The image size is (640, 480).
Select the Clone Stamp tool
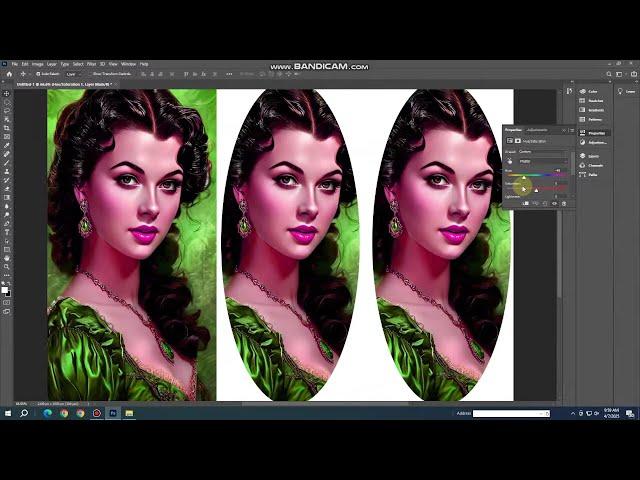pyautogui.click(x=7, y=171)
